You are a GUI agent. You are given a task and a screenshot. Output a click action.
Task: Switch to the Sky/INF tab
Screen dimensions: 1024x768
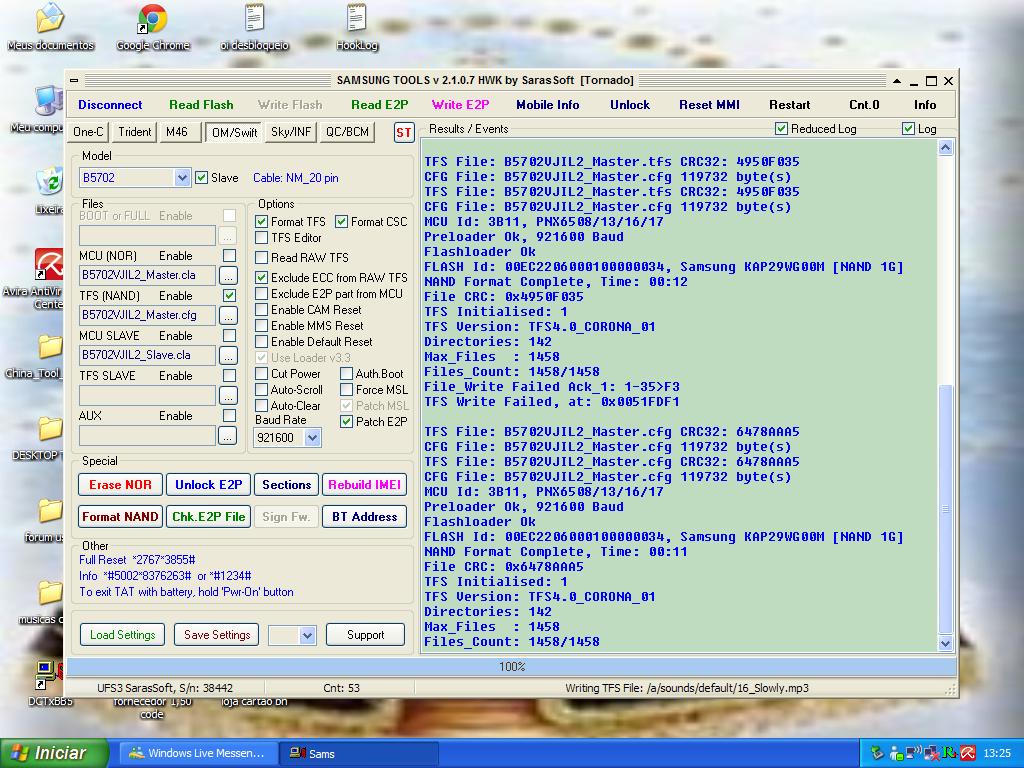tap(291, 132)
